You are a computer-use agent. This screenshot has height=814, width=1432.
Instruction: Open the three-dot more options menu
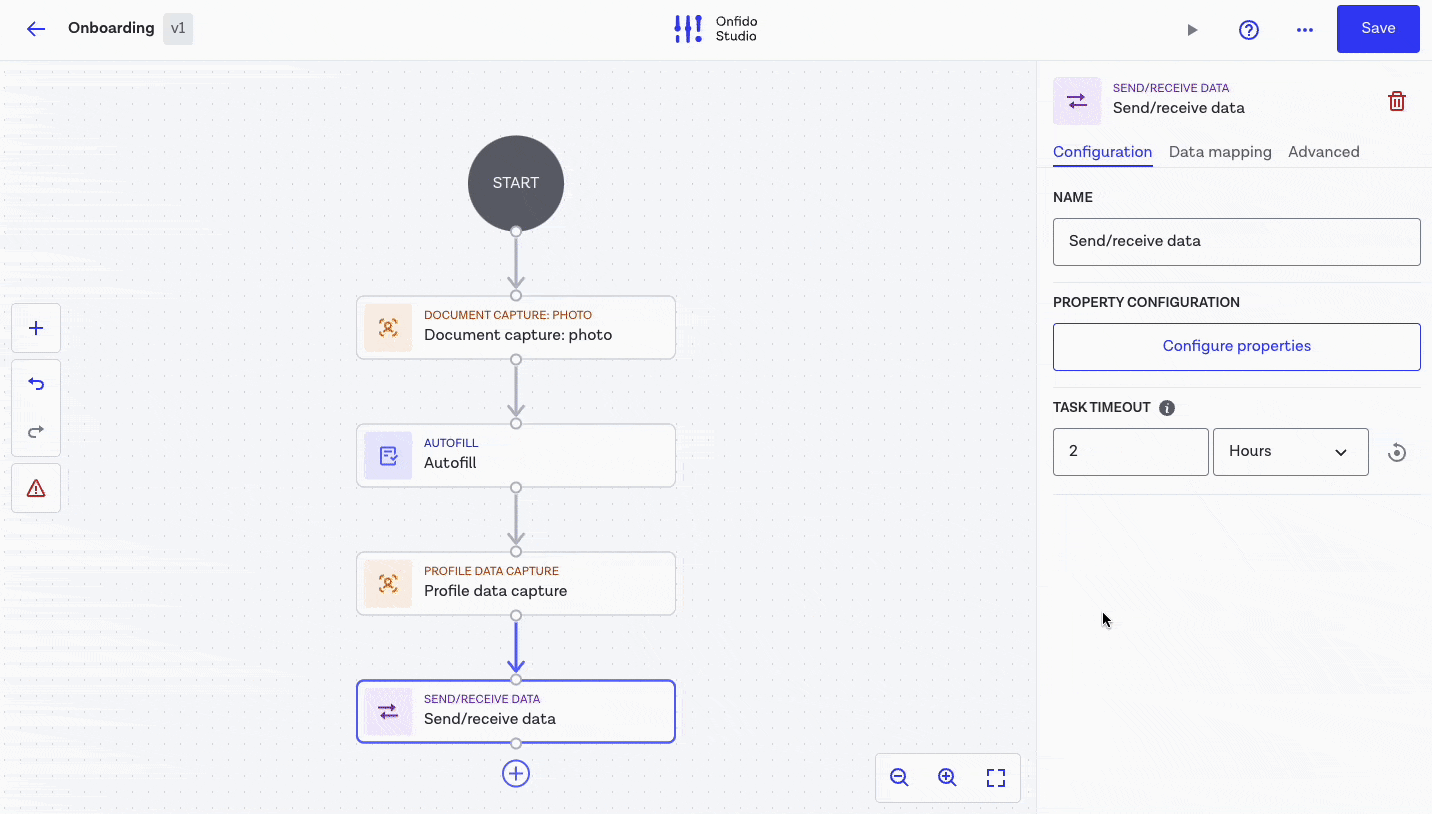click(1304, 30)
